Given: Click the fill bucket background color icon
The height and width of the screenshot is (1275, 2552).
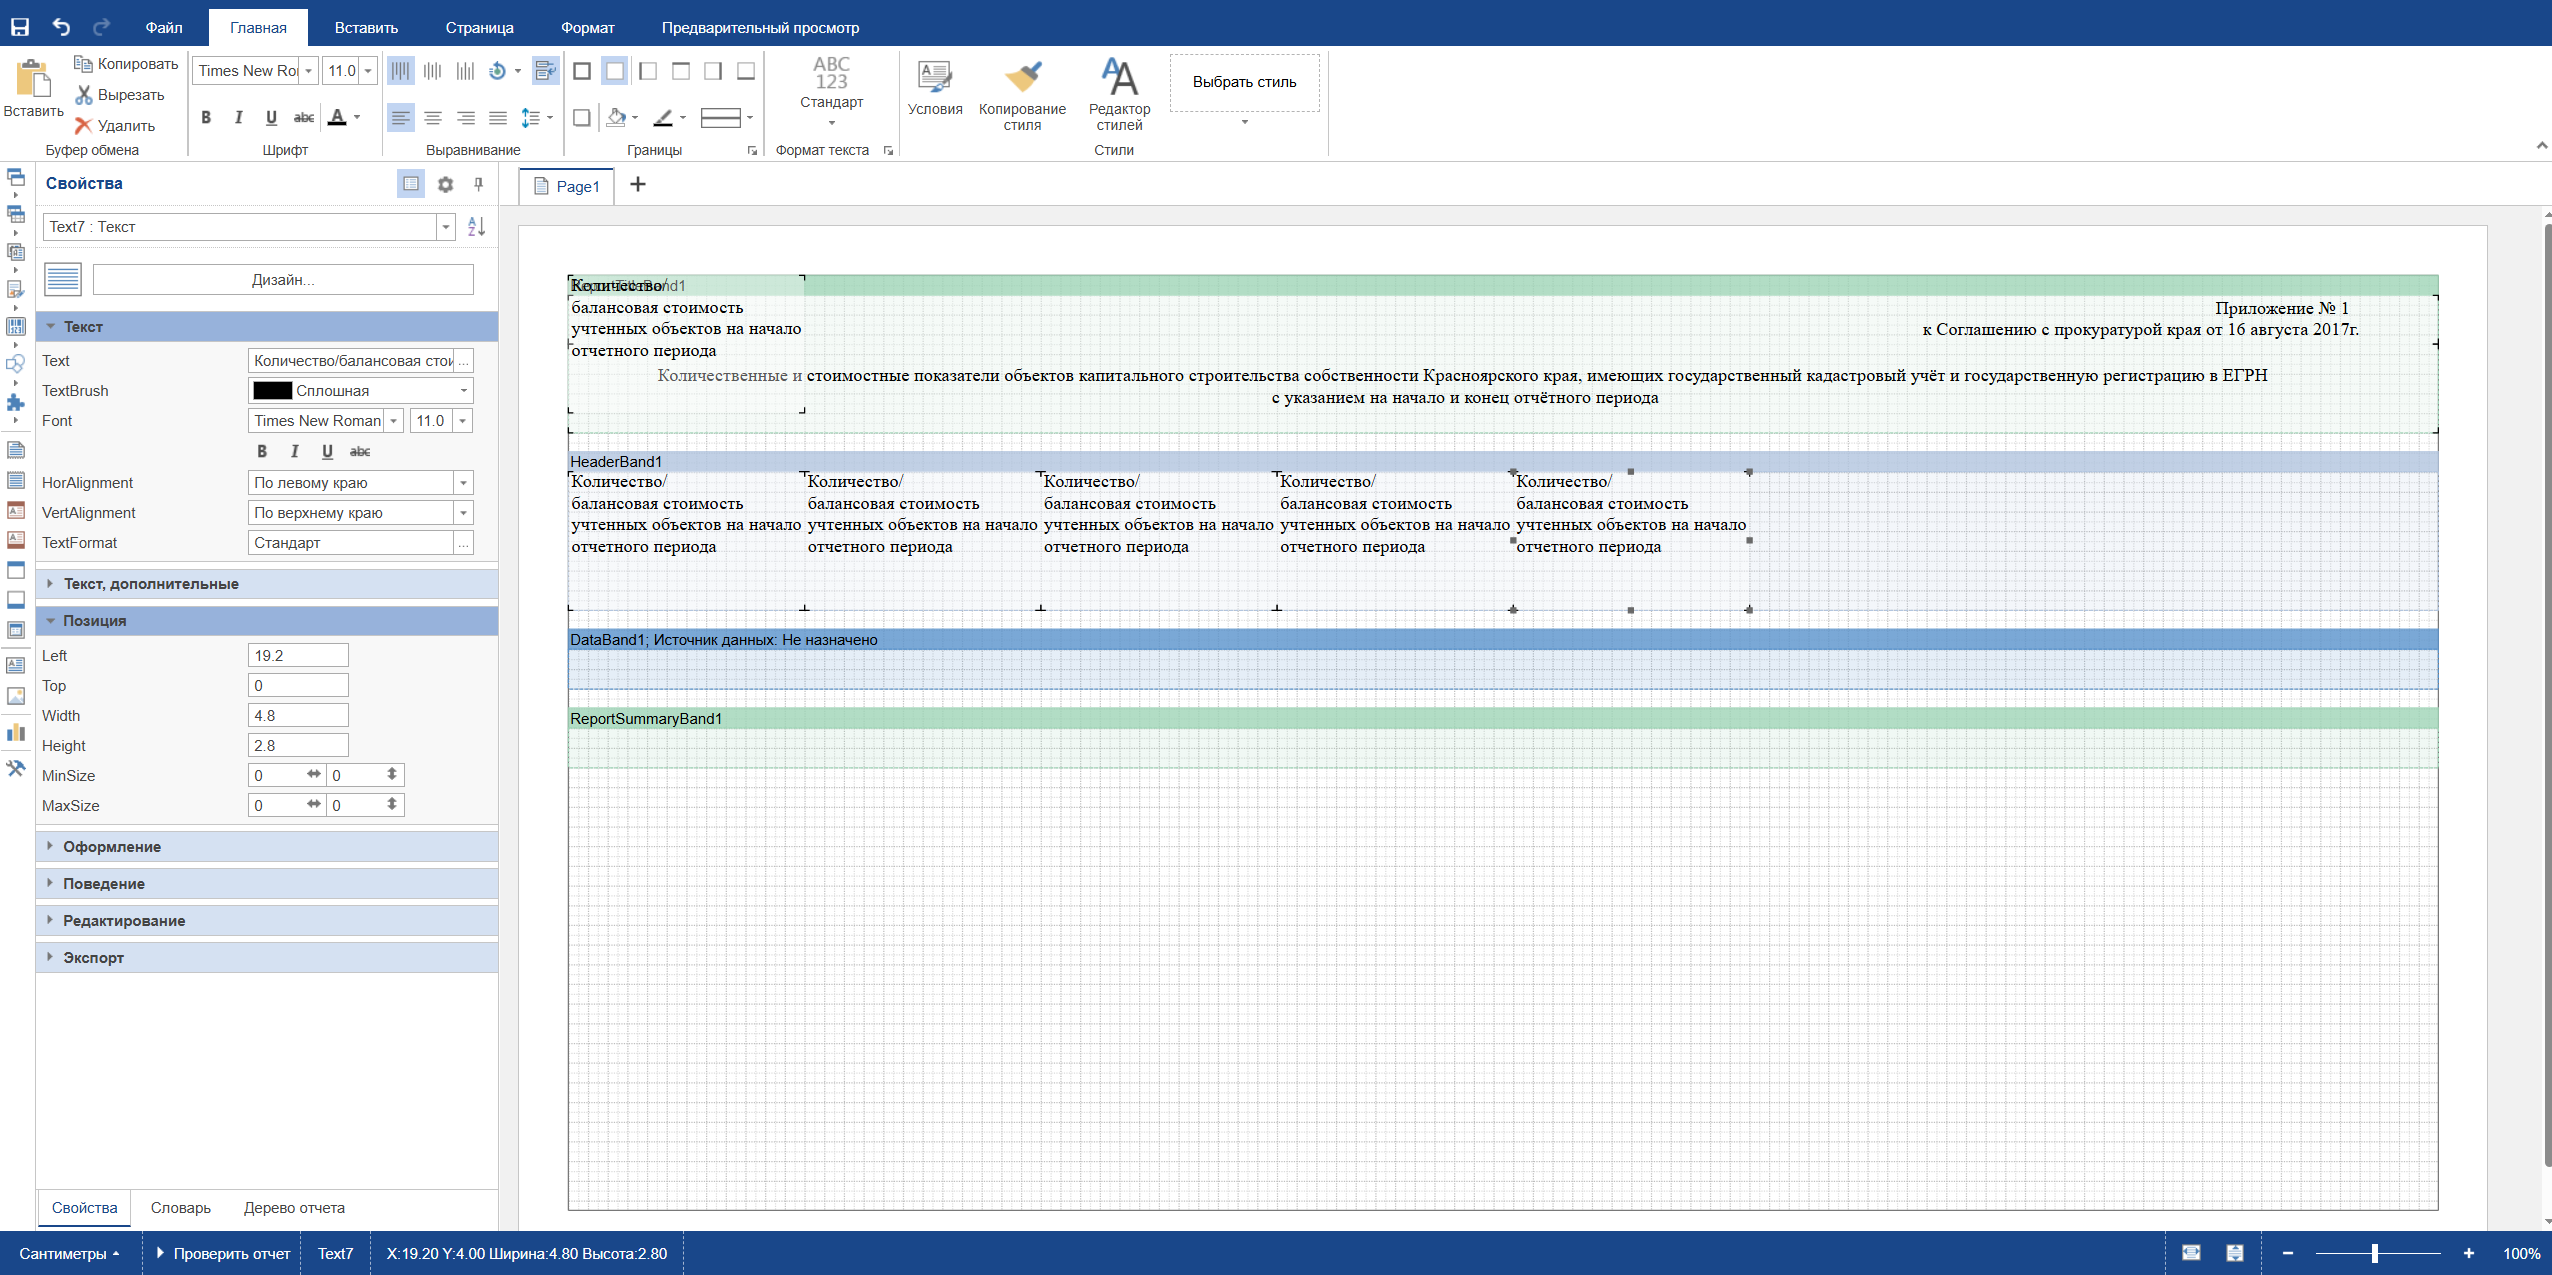Looking at the screenshot, I should tap(616, 118).
